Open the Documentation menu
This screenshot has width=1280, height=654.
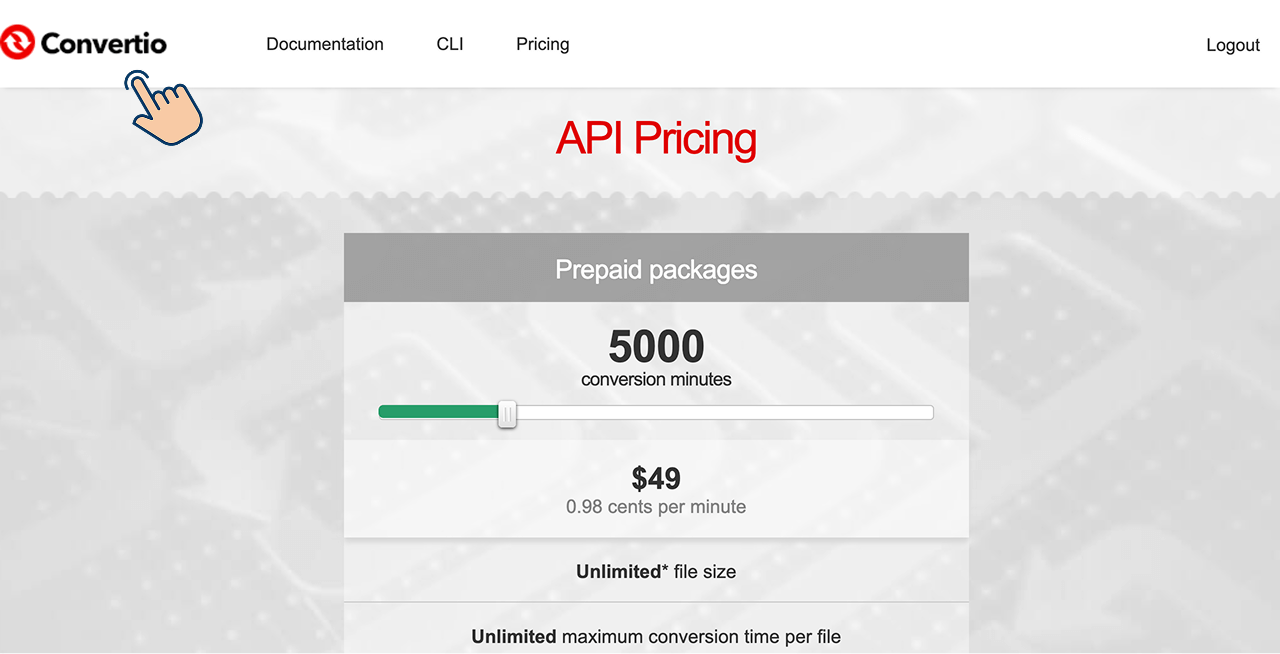coord(325,44)
